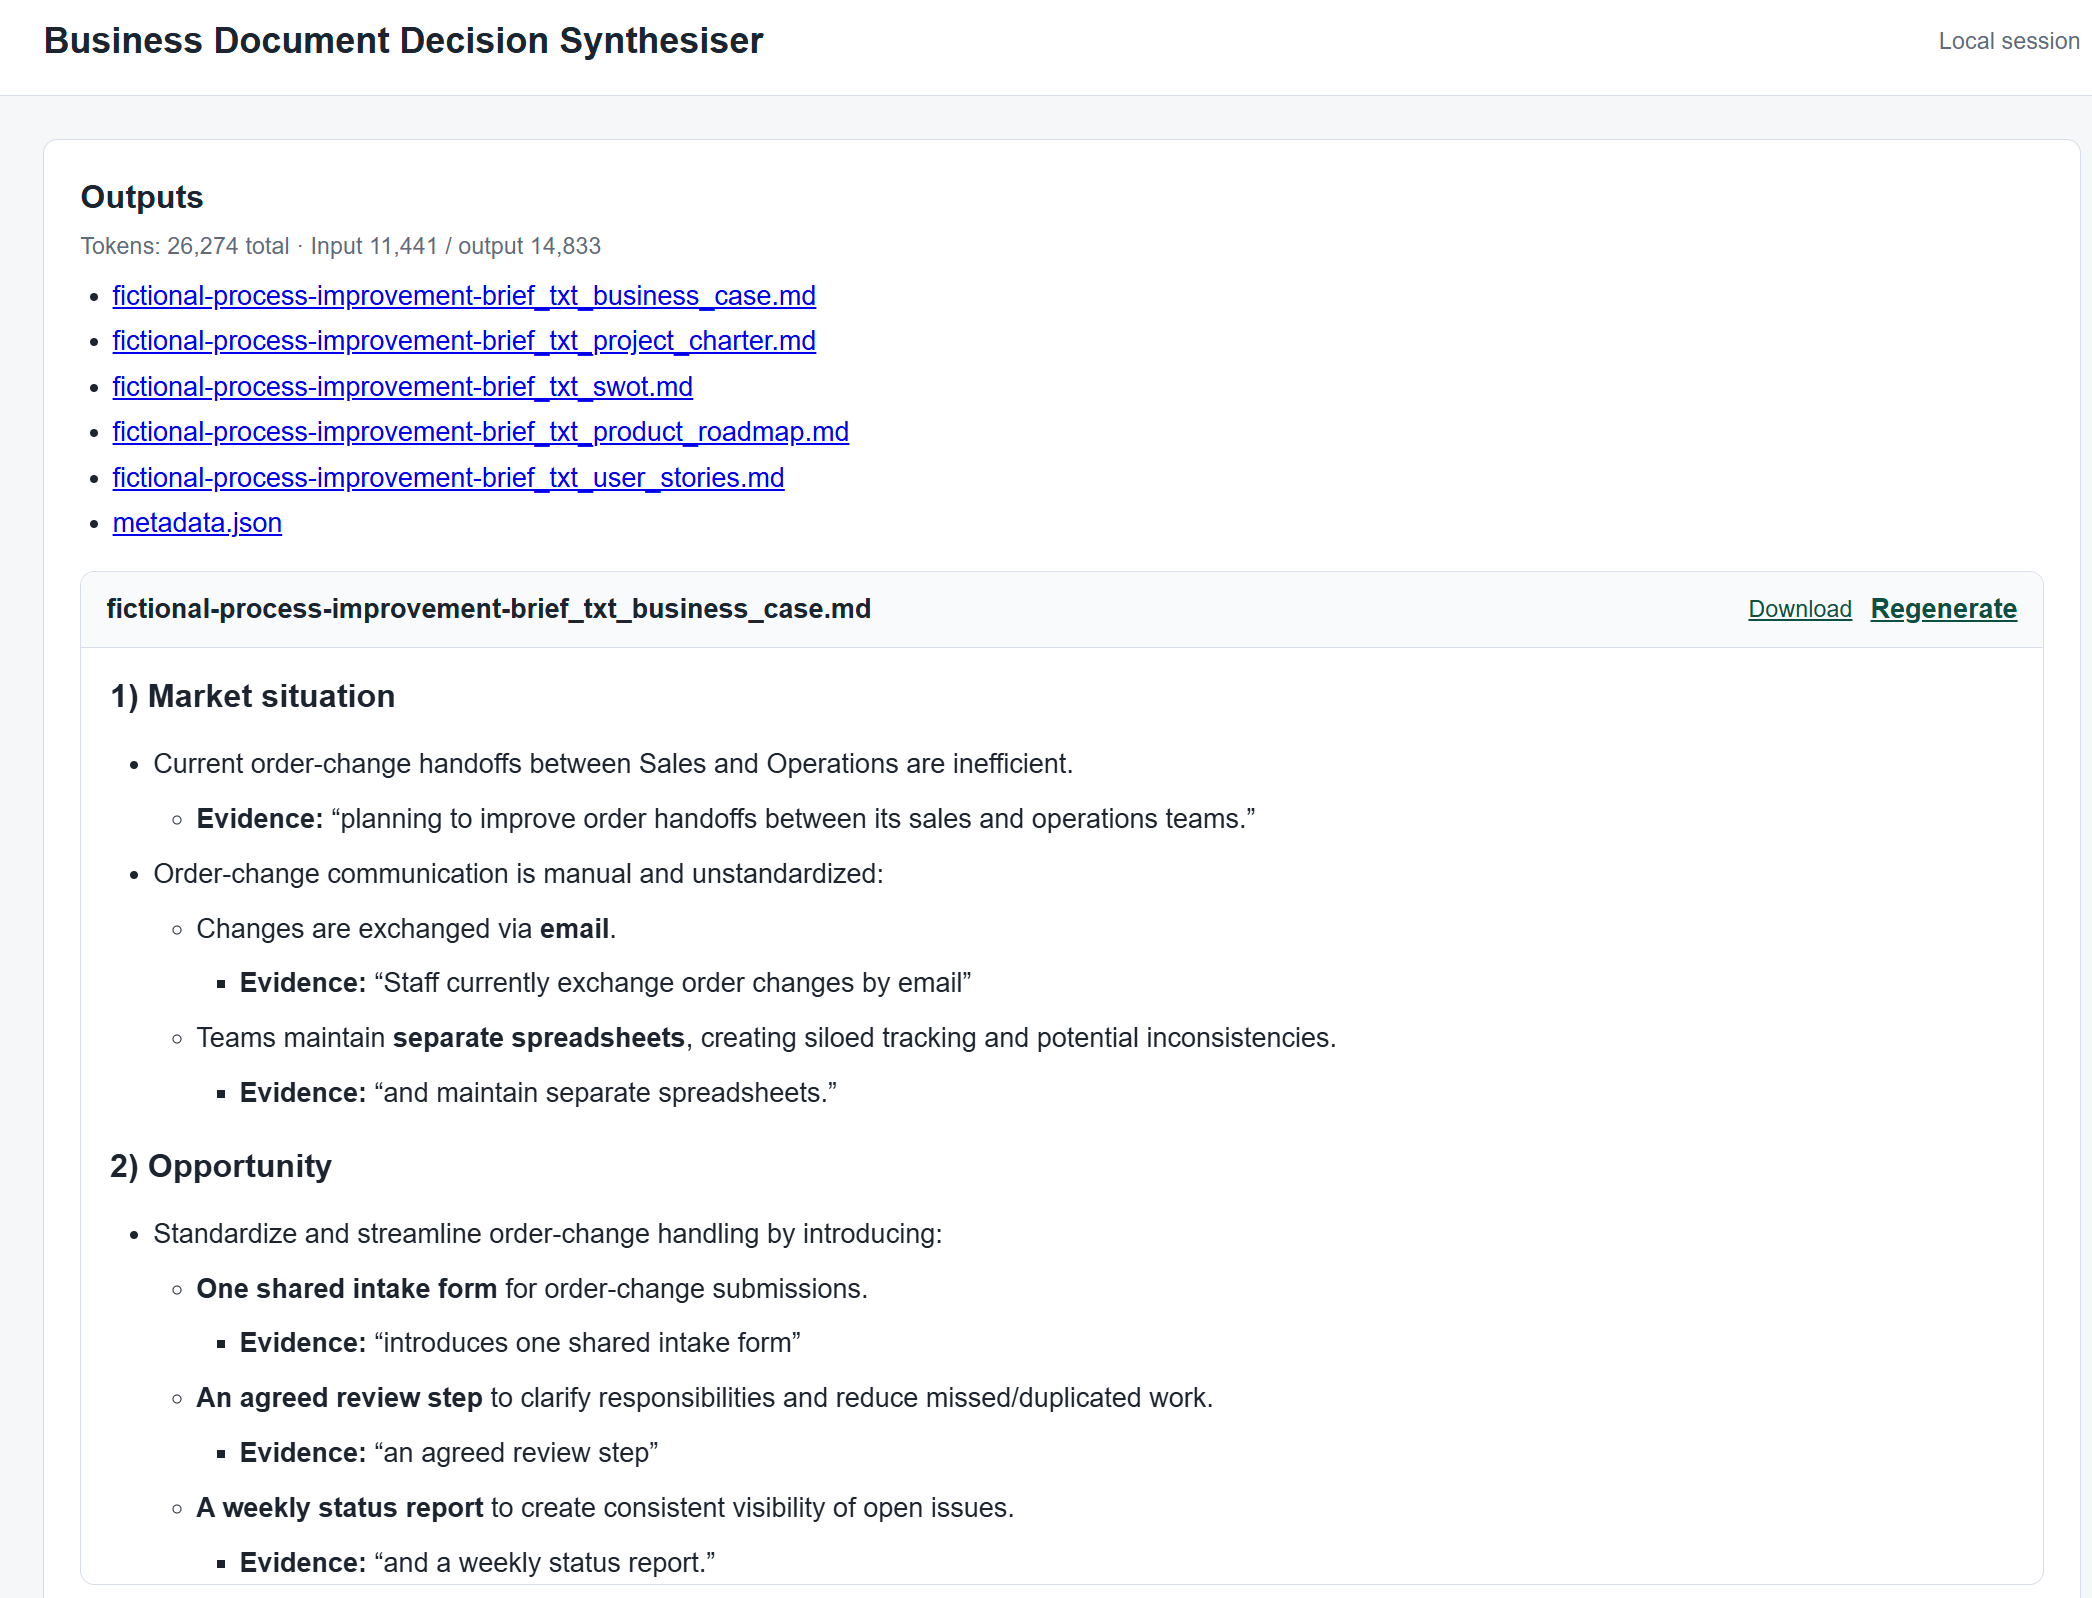Image resolution: width=2092 pixels, height=1598 pixels.
Task: Click the Opportunity section heading
Action: coord(220,1166)
